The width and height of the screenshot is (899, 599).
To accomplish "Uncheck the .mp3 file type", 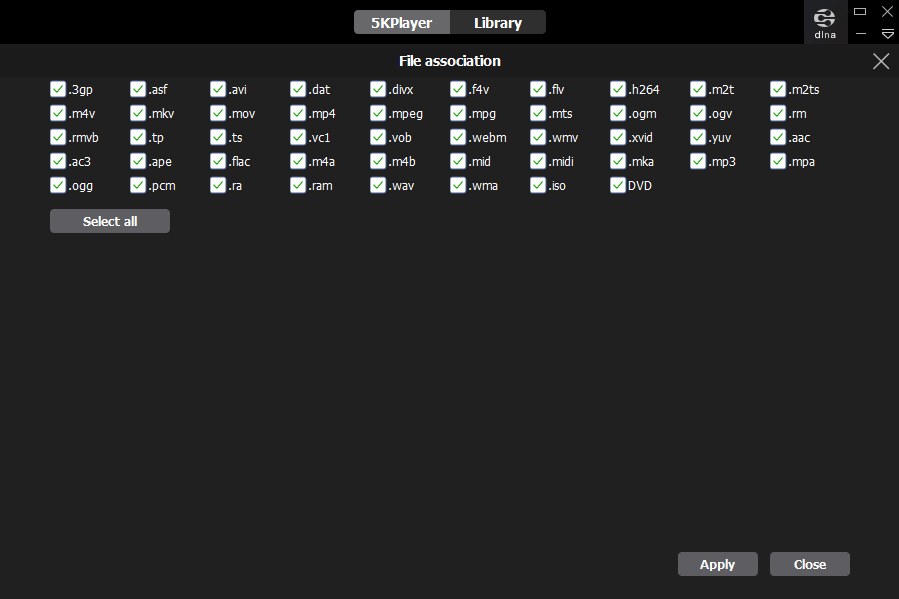I will click(698, 162).
